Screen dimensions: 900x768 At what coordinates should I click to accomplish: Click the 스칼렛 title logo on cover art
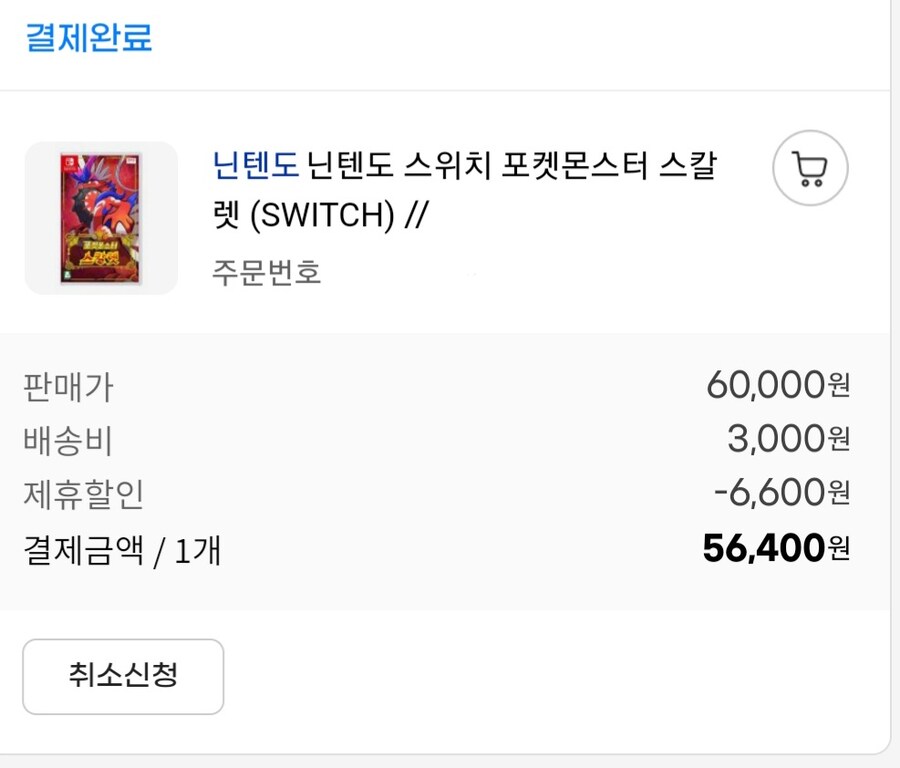[100, 264]
